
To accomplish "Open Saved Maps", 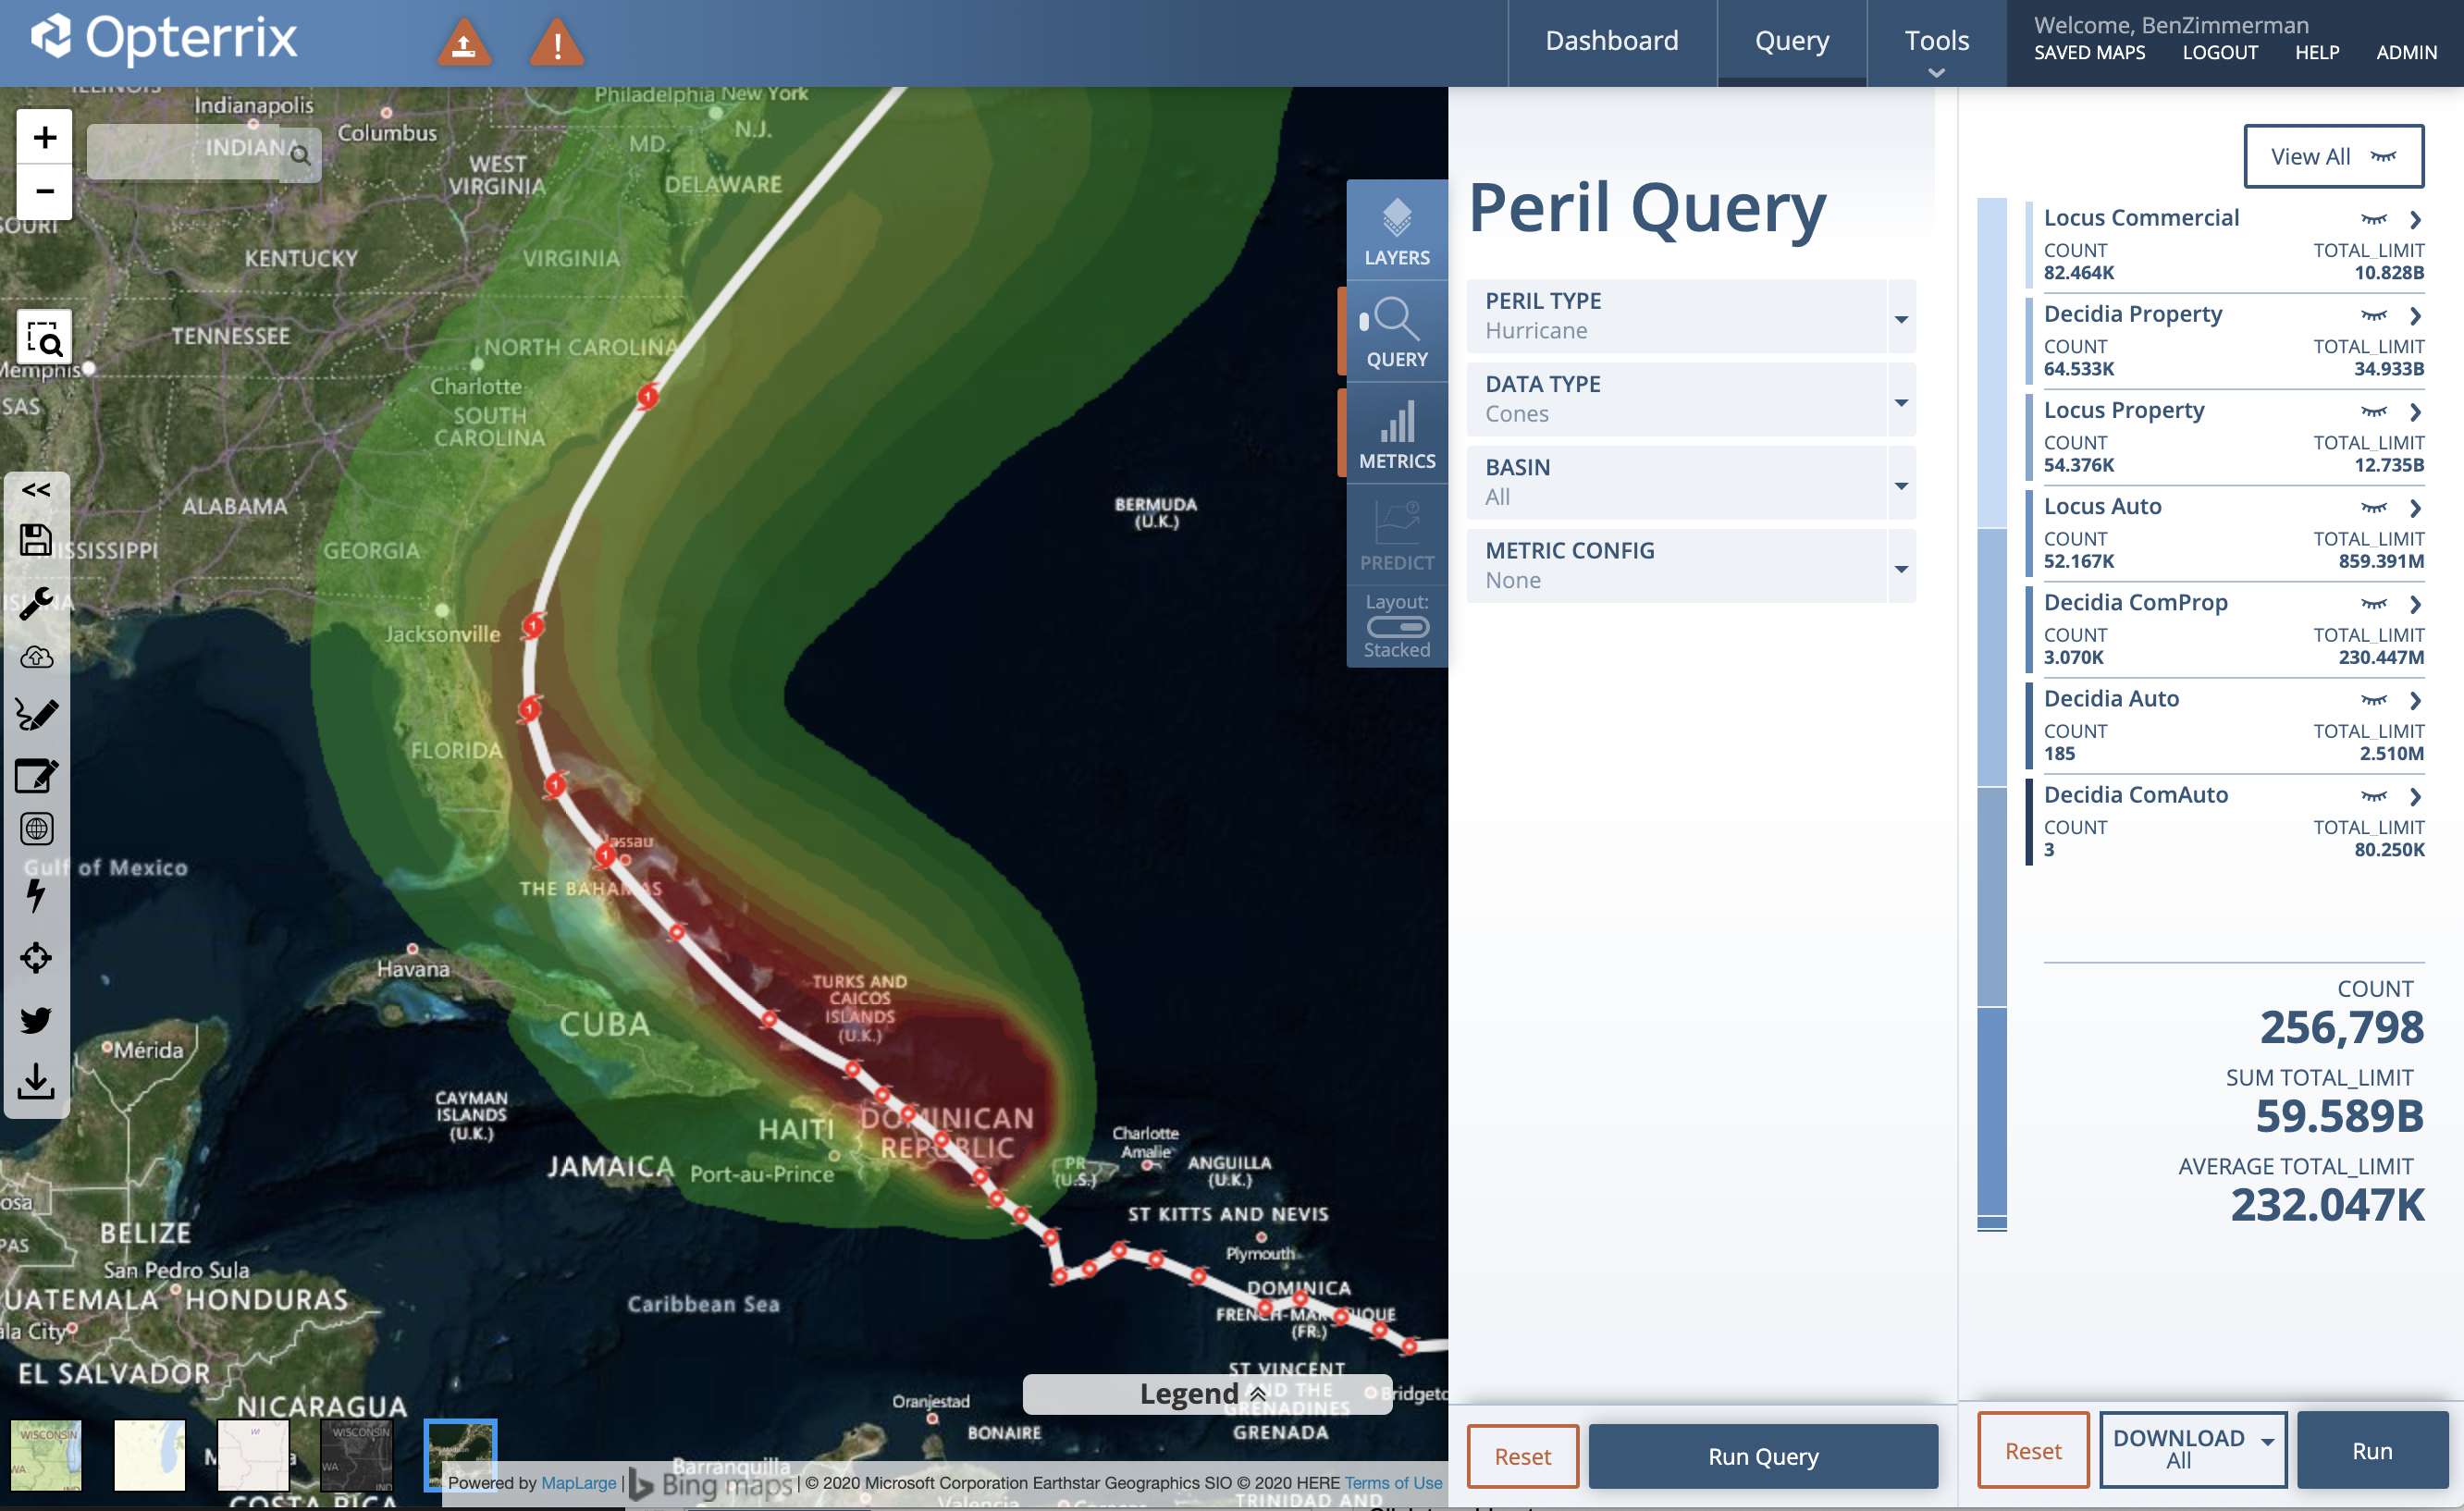I will [2089, 52].
